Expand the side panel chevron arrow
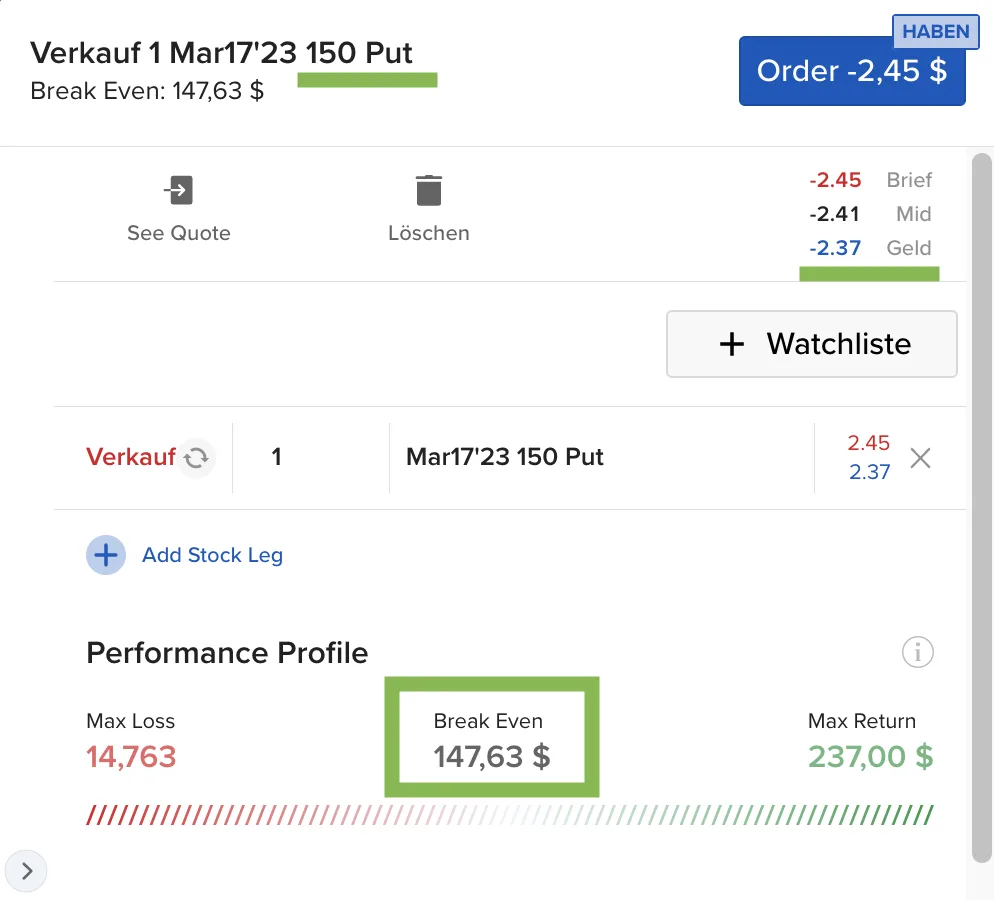This screenshot has width=994, height=900. 26,871
